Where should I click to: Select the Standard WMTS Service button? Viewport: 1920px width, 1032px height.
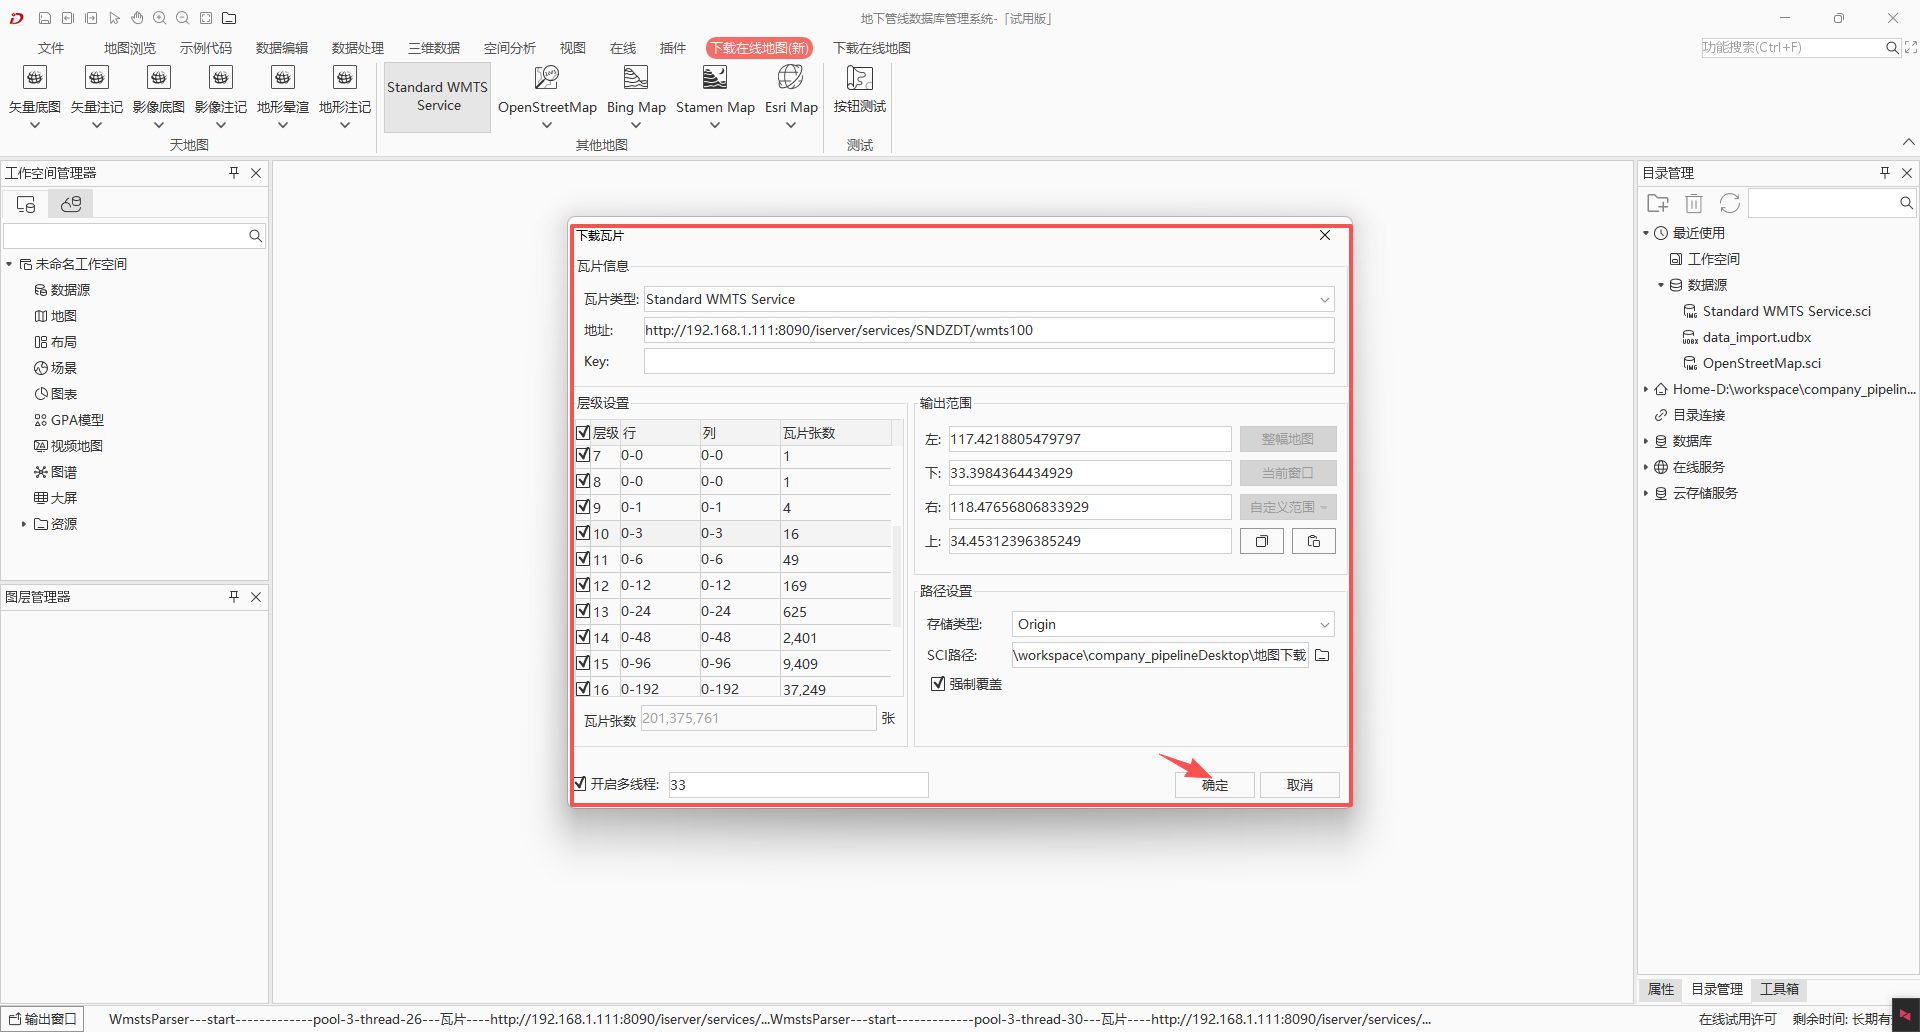(438, 97)
